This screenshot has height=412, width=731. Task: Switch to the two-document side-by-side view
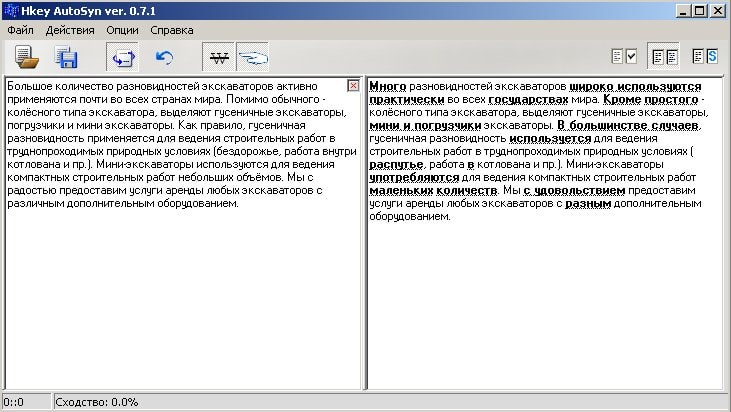tap(664, 58)
